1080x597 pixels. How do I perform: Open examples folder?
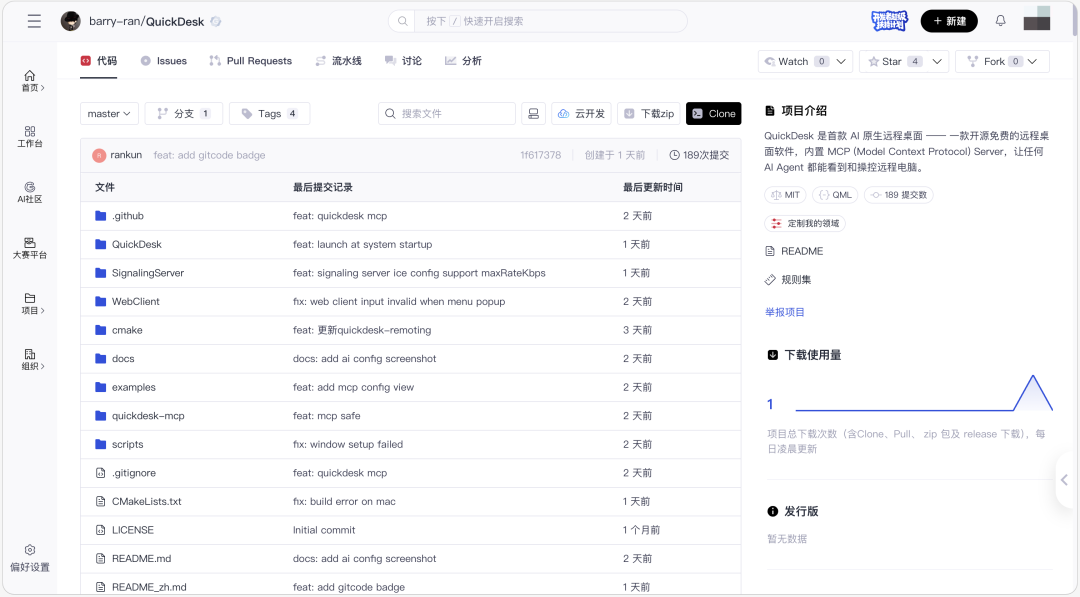pos(134,387)
